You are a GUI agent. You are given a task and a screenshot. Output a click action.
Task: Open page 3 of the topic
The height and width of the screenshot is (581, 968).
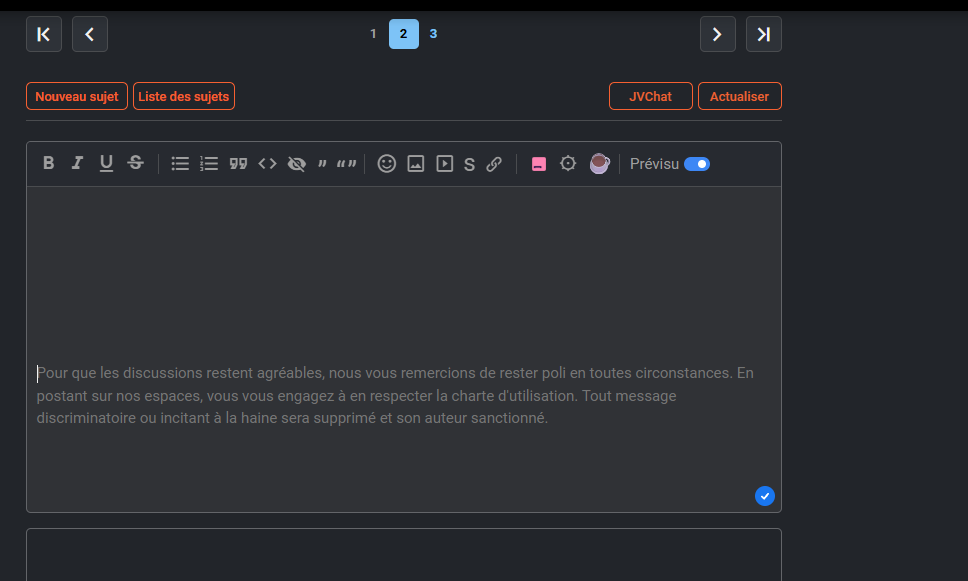[433, 34]
